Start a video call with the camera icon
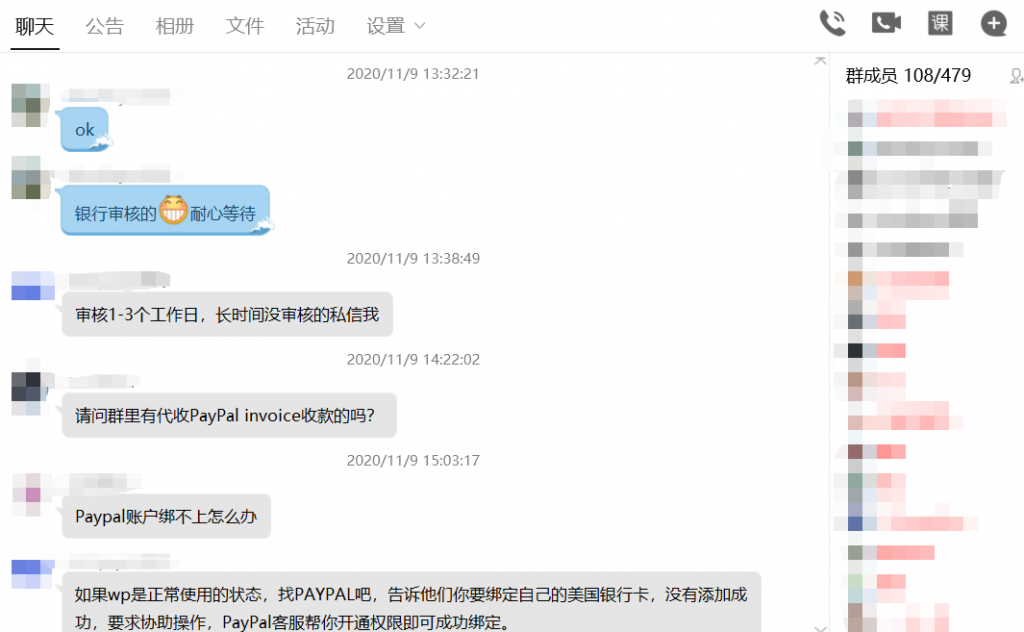 886,24
